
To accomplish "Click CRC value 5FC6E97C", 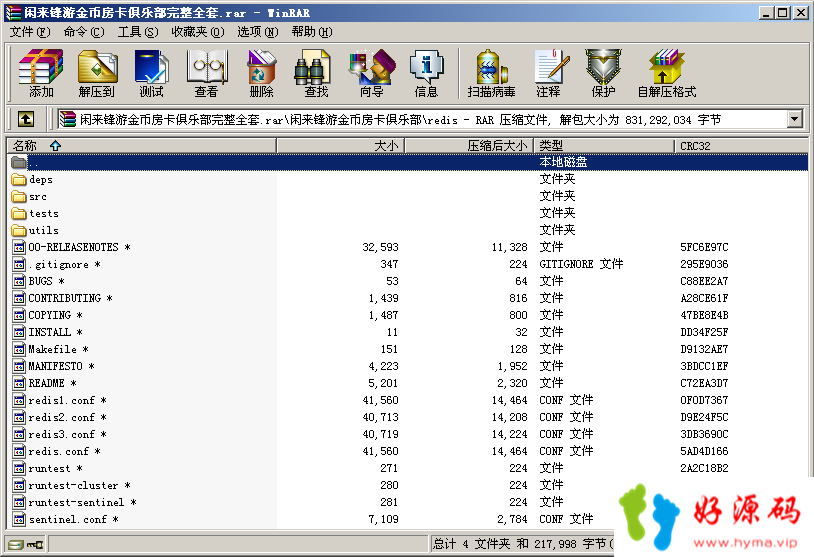I will coord(704,247).
